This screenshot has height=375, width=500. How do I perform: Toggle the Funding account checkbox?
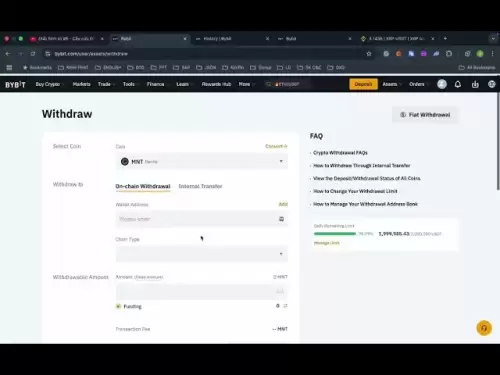point(118,306)
